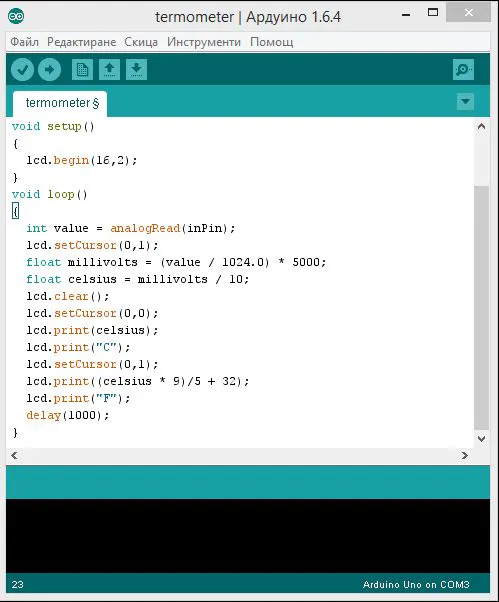Select the termometer sketch tab

(x=60, y=103)
